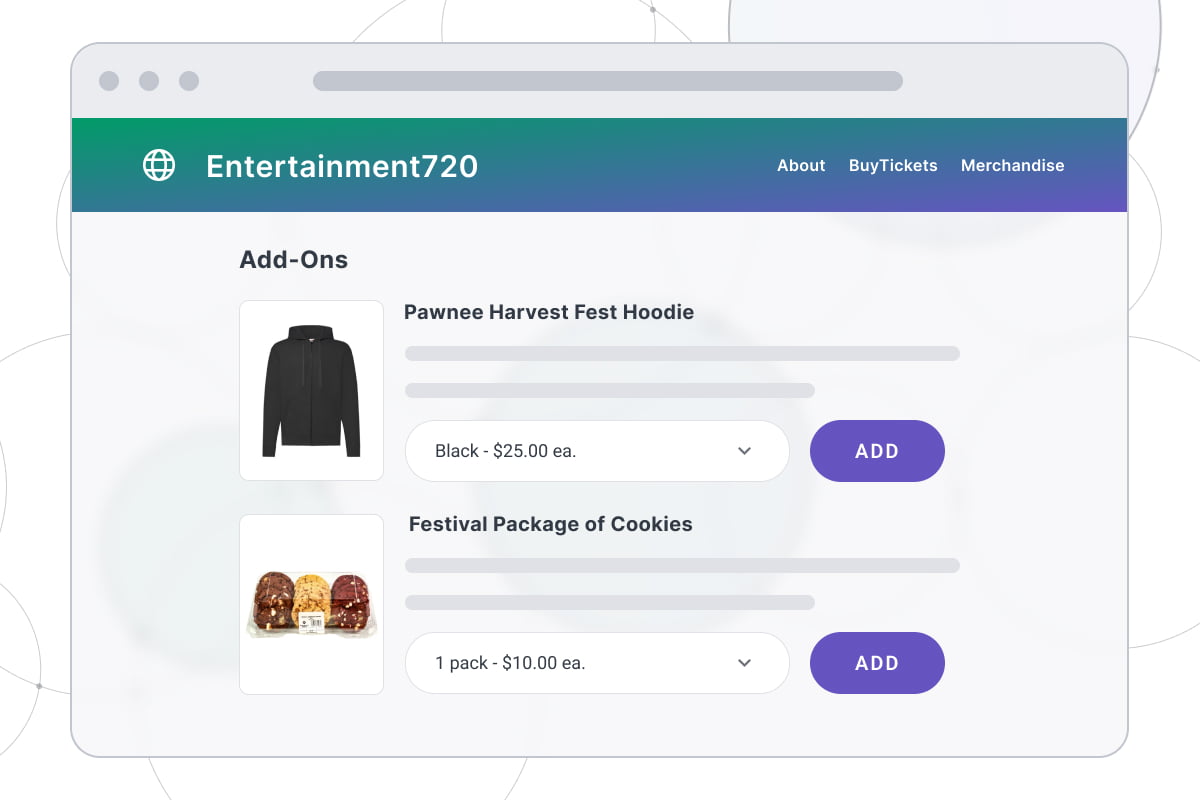The height and width of the screenshot is (800, 1200).
Task: Click the yellow browser window dot
Action: tap(150, 82)
